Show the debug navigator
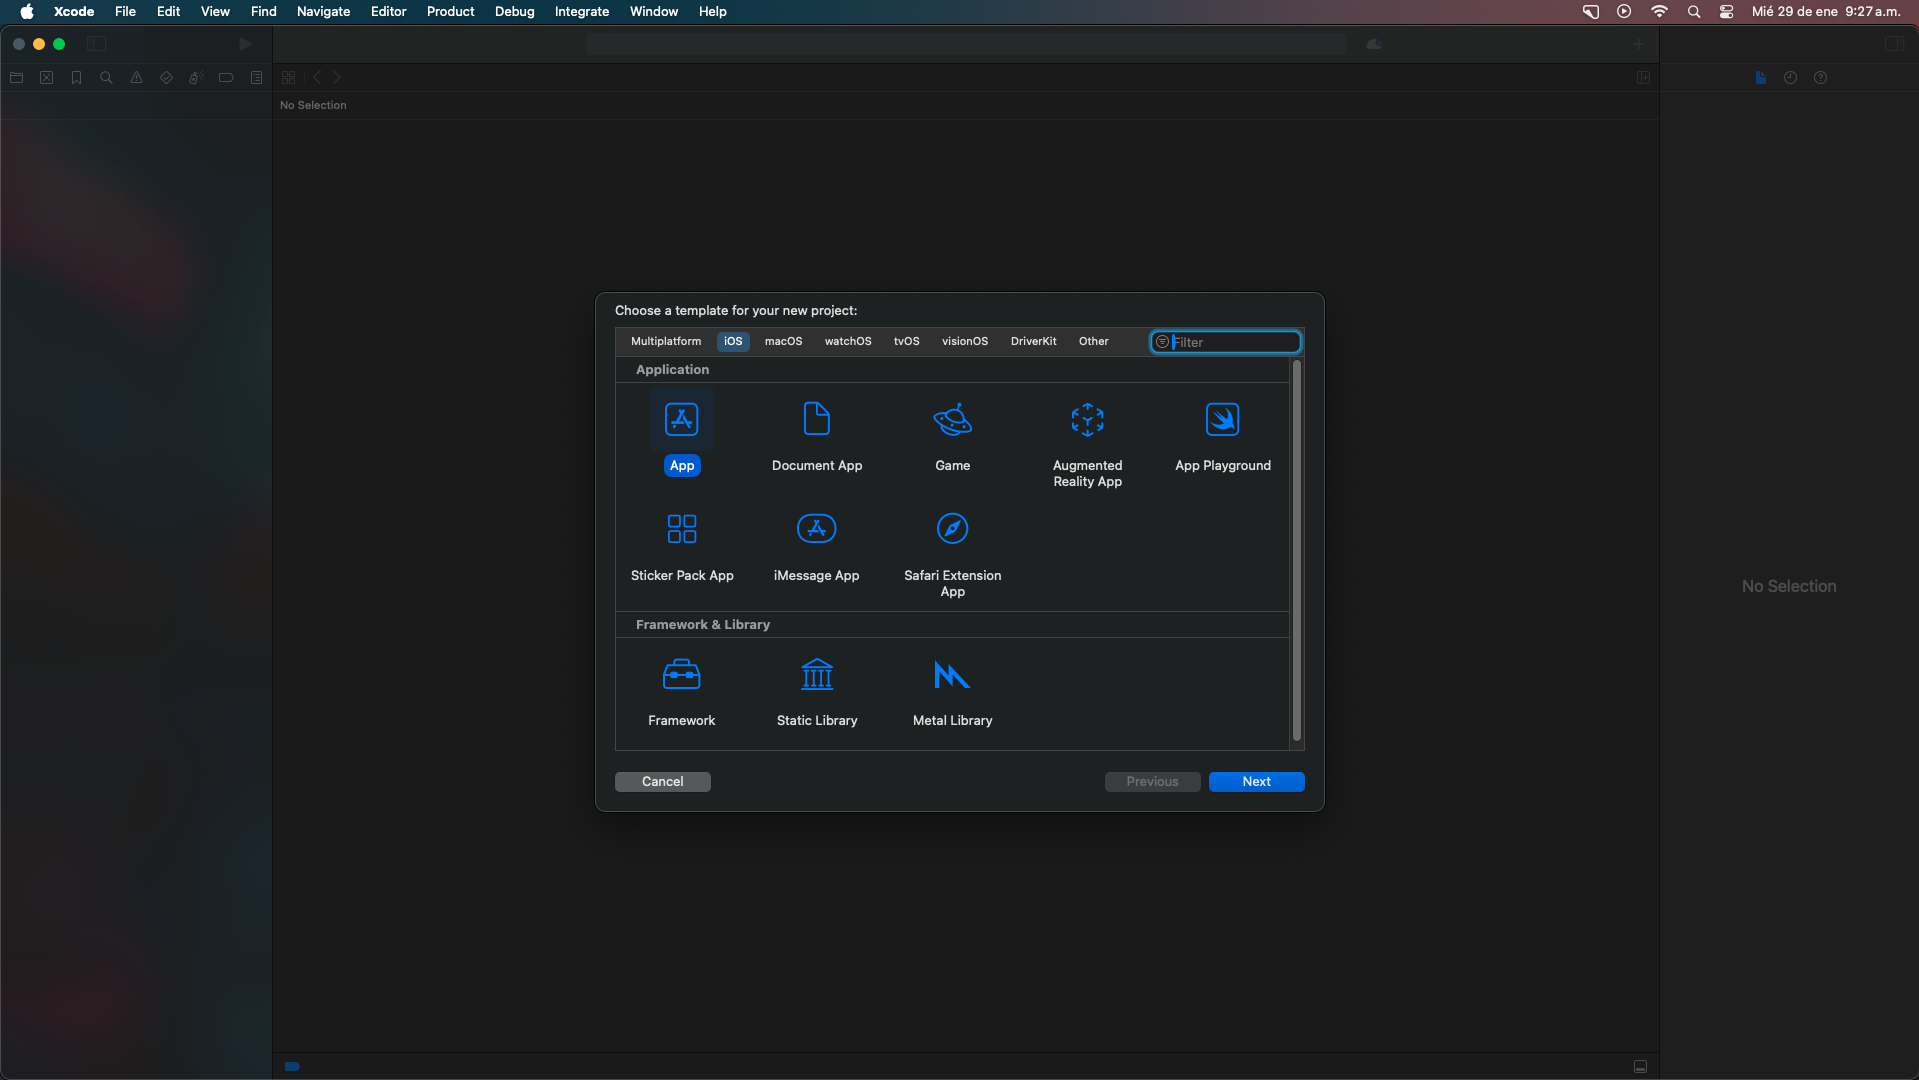1919x1080 pixels. click(197, 78)
